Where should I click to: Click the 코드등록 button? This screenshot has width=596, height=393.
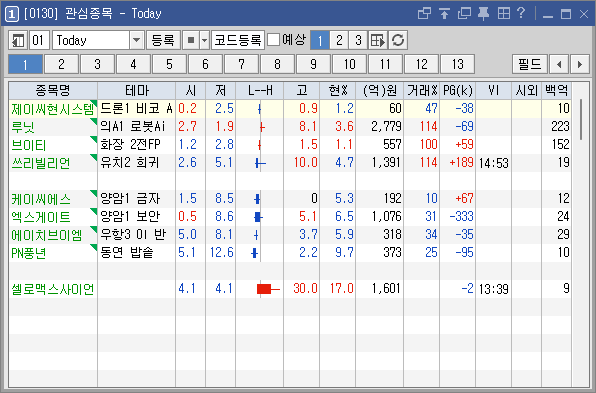point(238,40)
